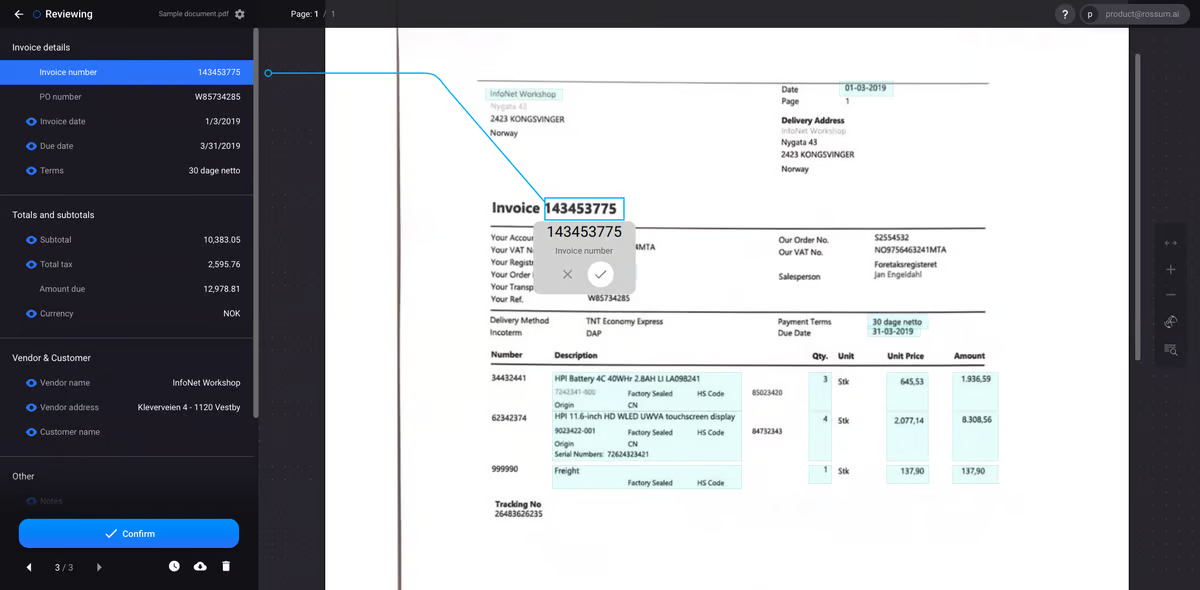Rotate the document page
This screenshot has width=1200, height=590.
pos(1169,321)
